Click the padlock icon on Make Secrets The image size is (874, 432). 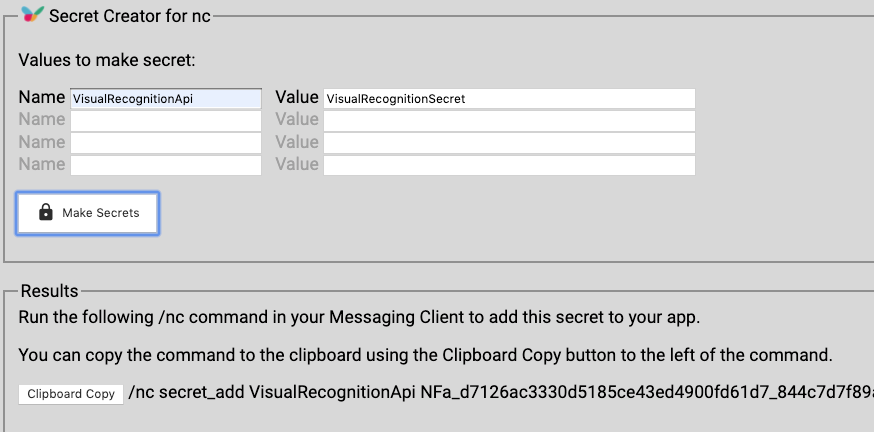pyautogui.click(x=45, y=213)
